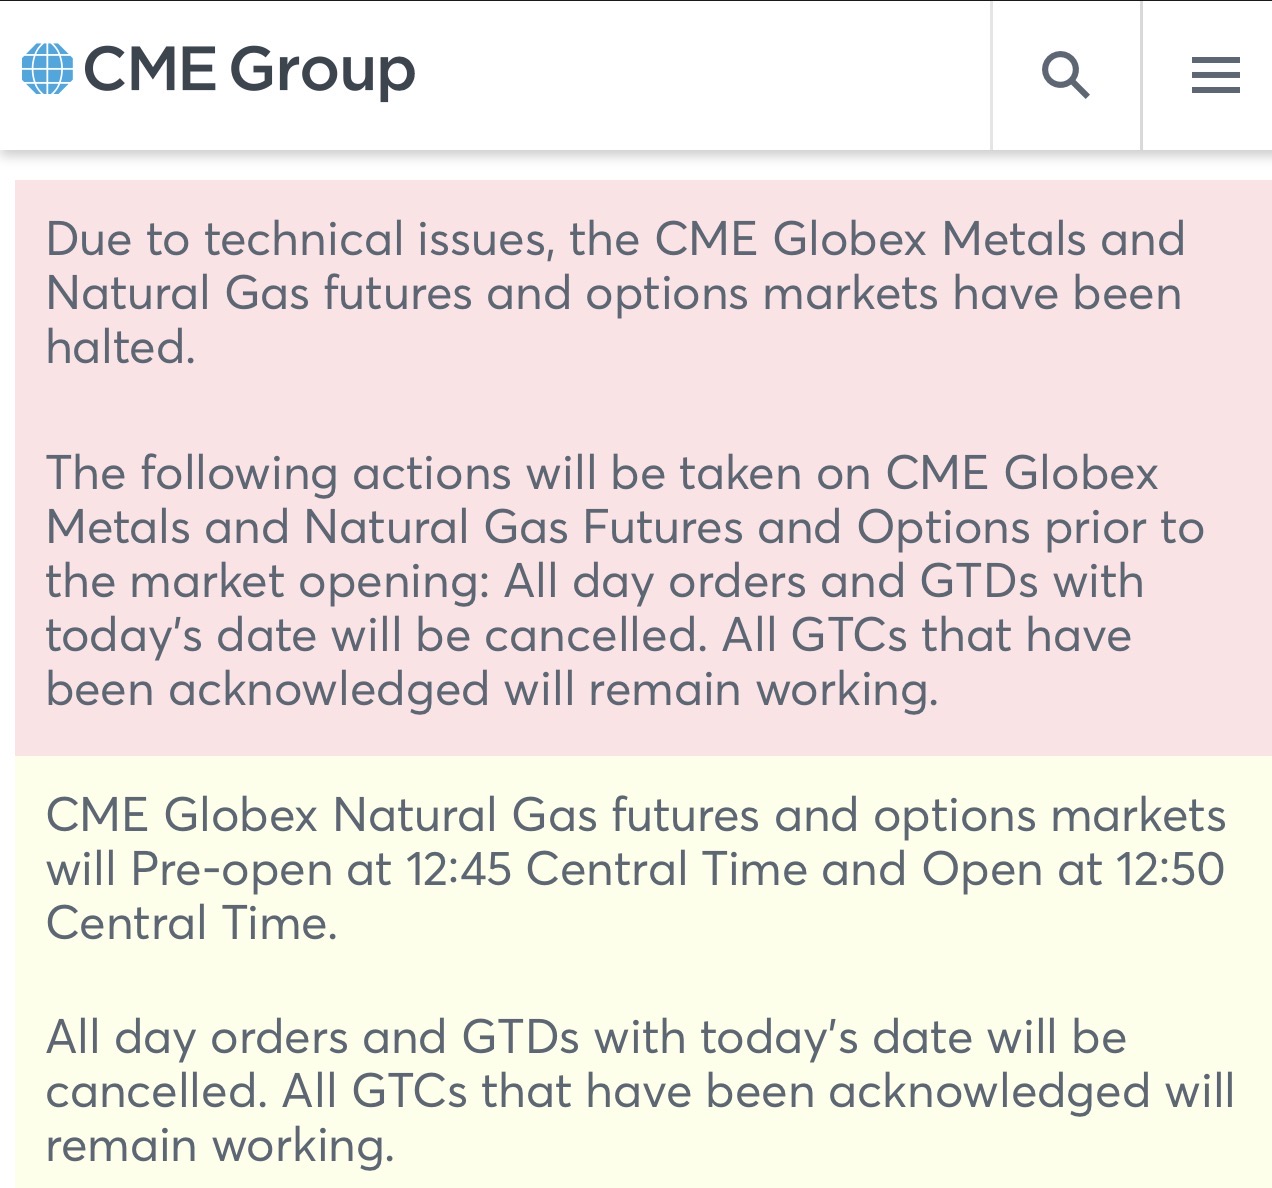The height and width of the screenshot is (1188, 1272).
Task: Click the CME Group globe icon
Action: pos(47,70)
